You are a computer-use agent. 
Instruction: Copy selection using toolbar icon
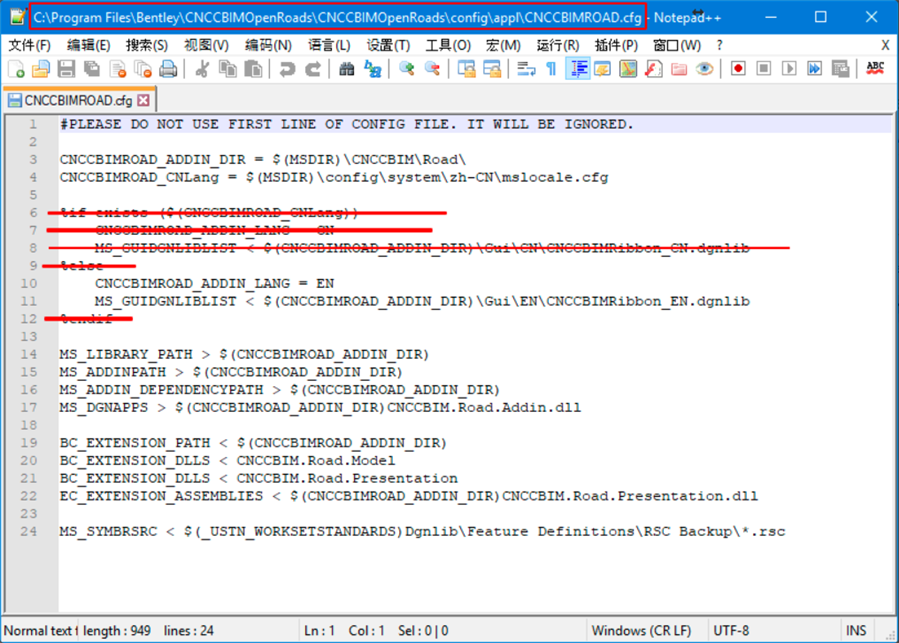click(x=228, y=69)
